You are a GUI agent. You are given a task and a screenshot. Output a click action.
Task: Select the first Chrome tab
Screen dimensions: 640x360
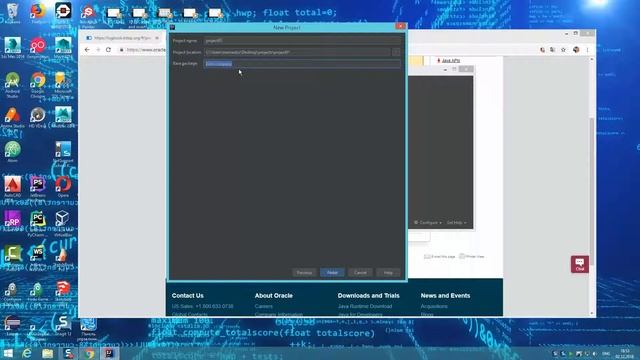click(x=122, y=38)
